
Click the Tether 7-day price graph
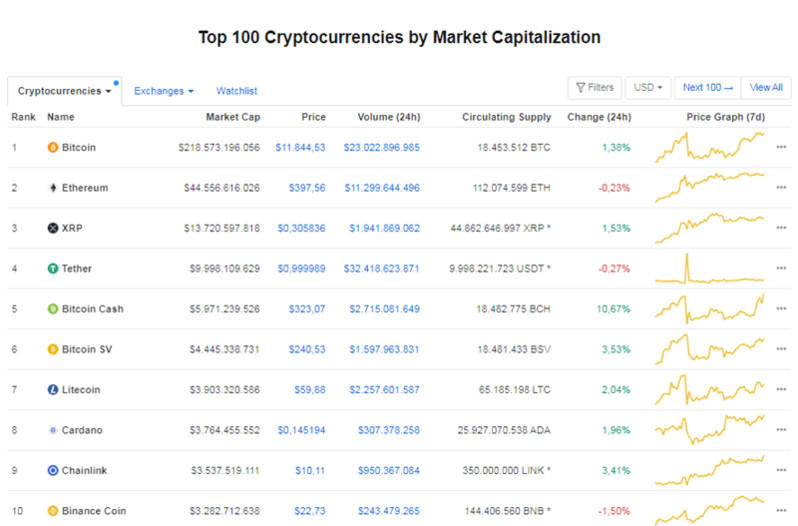pos(710,269)
